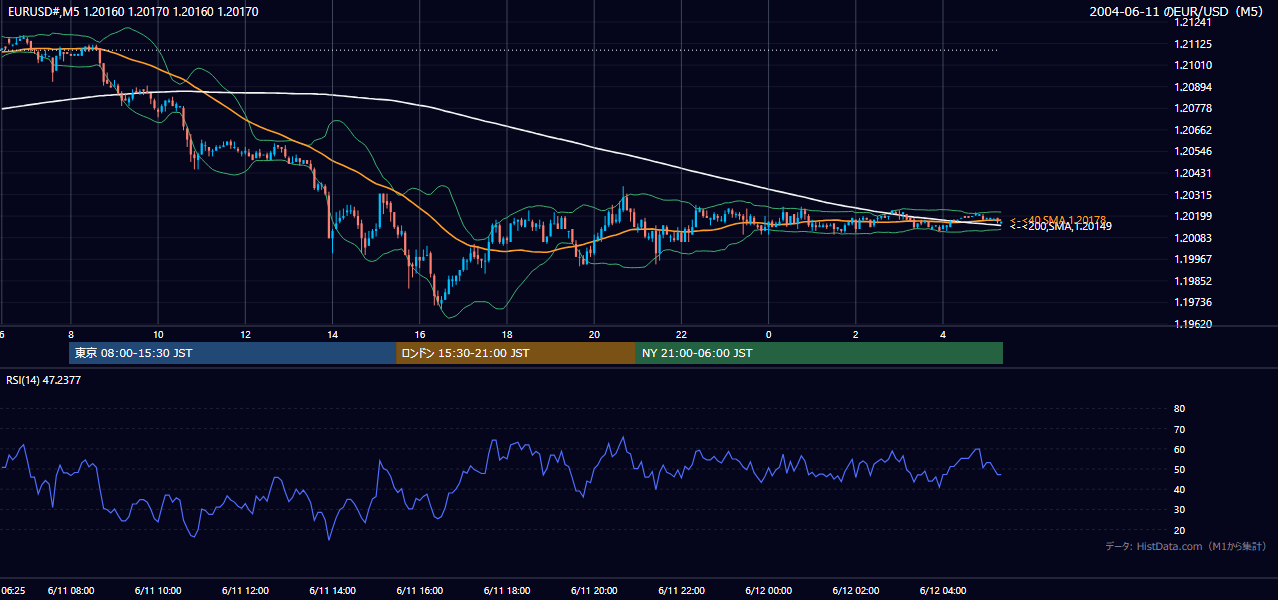Click price scale value 1.21010
This screenshot has height=600, width=1278.
[x=1193, y=65]
